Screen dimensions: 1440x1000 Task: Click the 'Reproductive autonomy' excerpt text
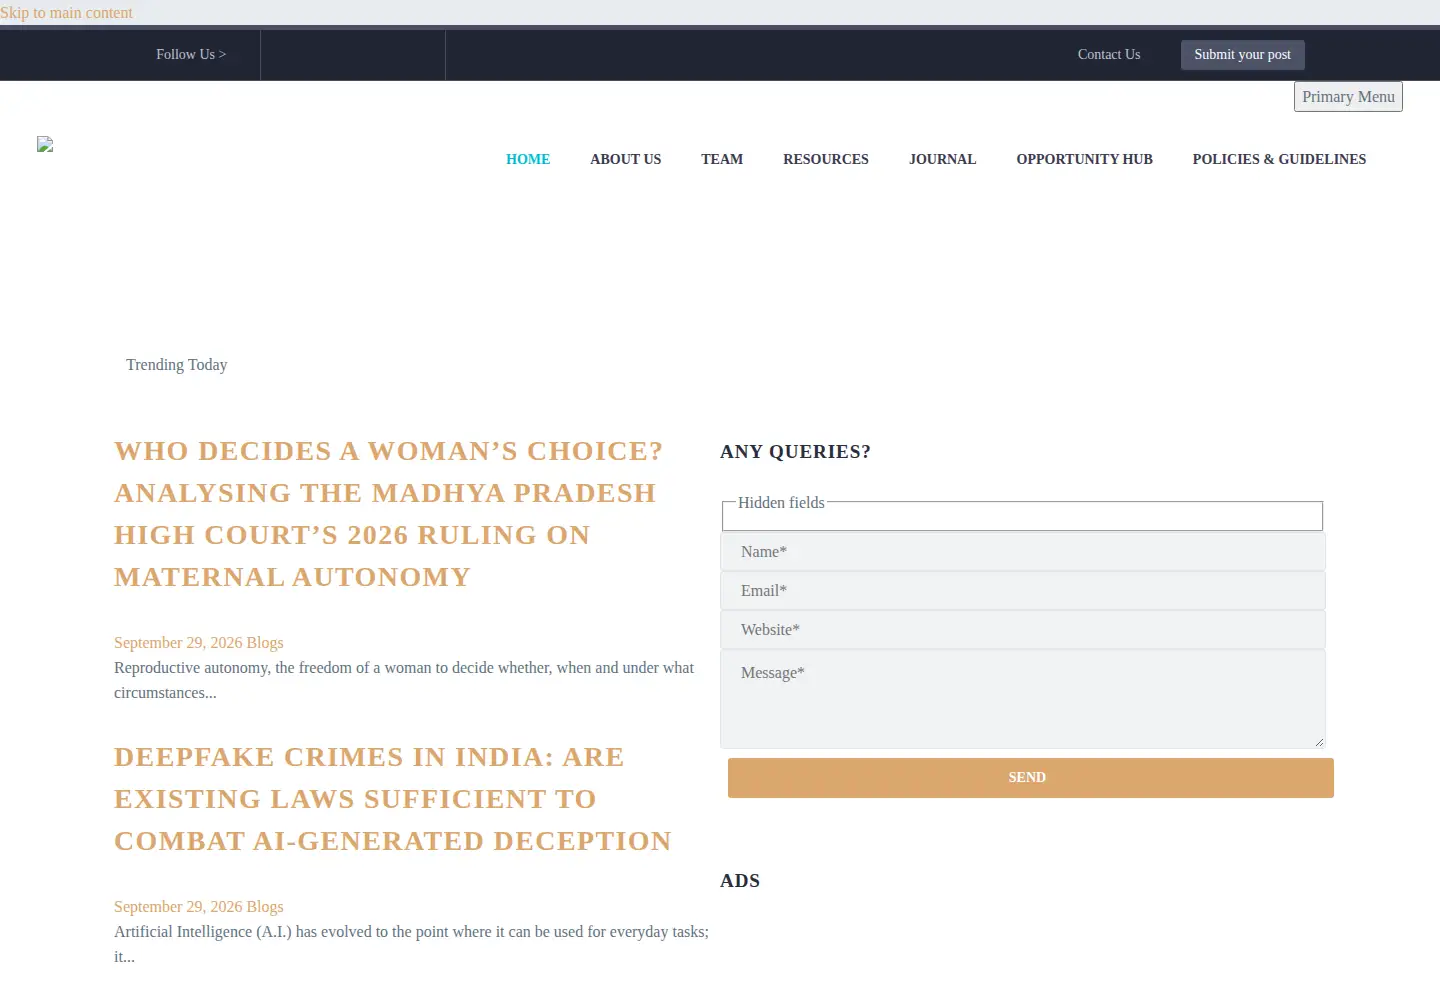pos(404,680)
